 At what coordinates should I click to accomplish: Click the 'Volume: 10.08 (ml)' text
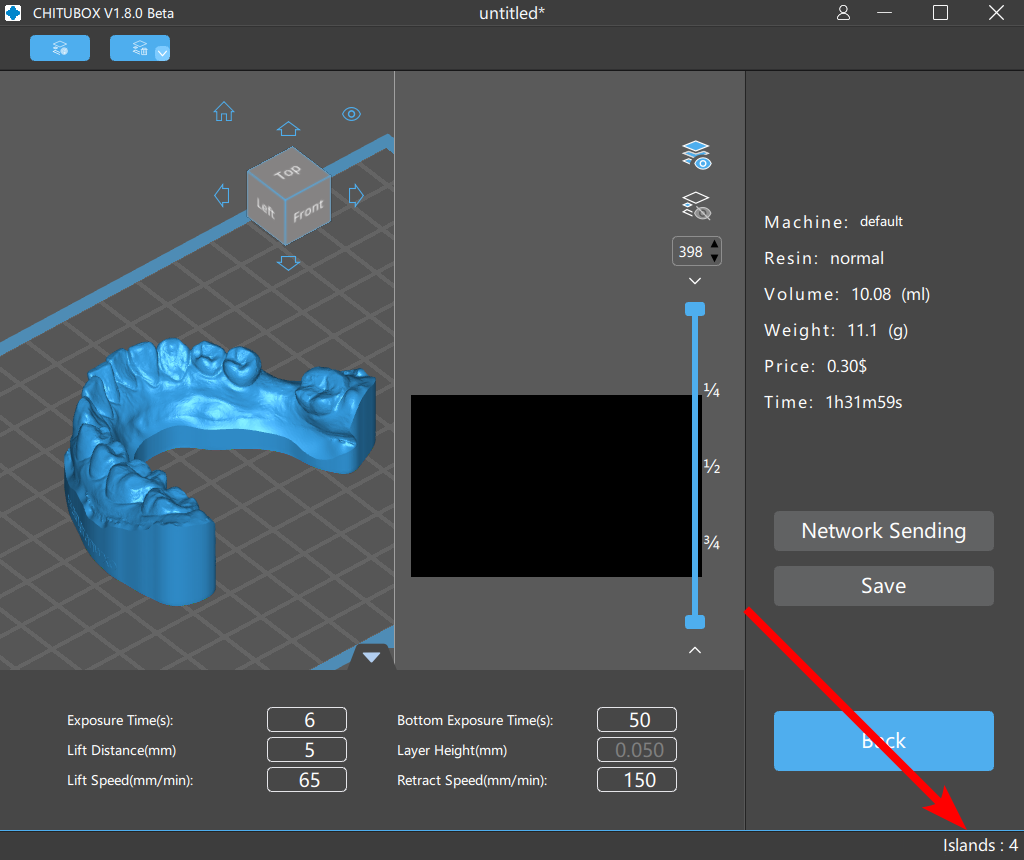(847, 295)
